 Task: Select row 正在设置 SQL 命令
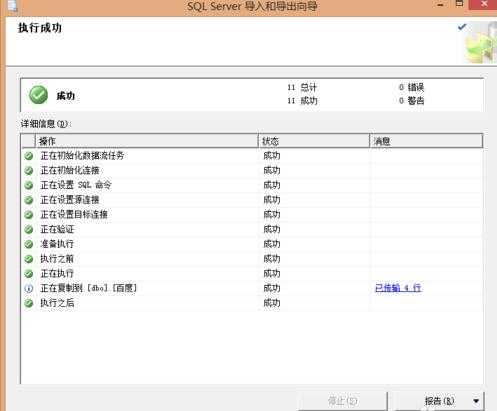pyautogui.click(x=252, y=185)
